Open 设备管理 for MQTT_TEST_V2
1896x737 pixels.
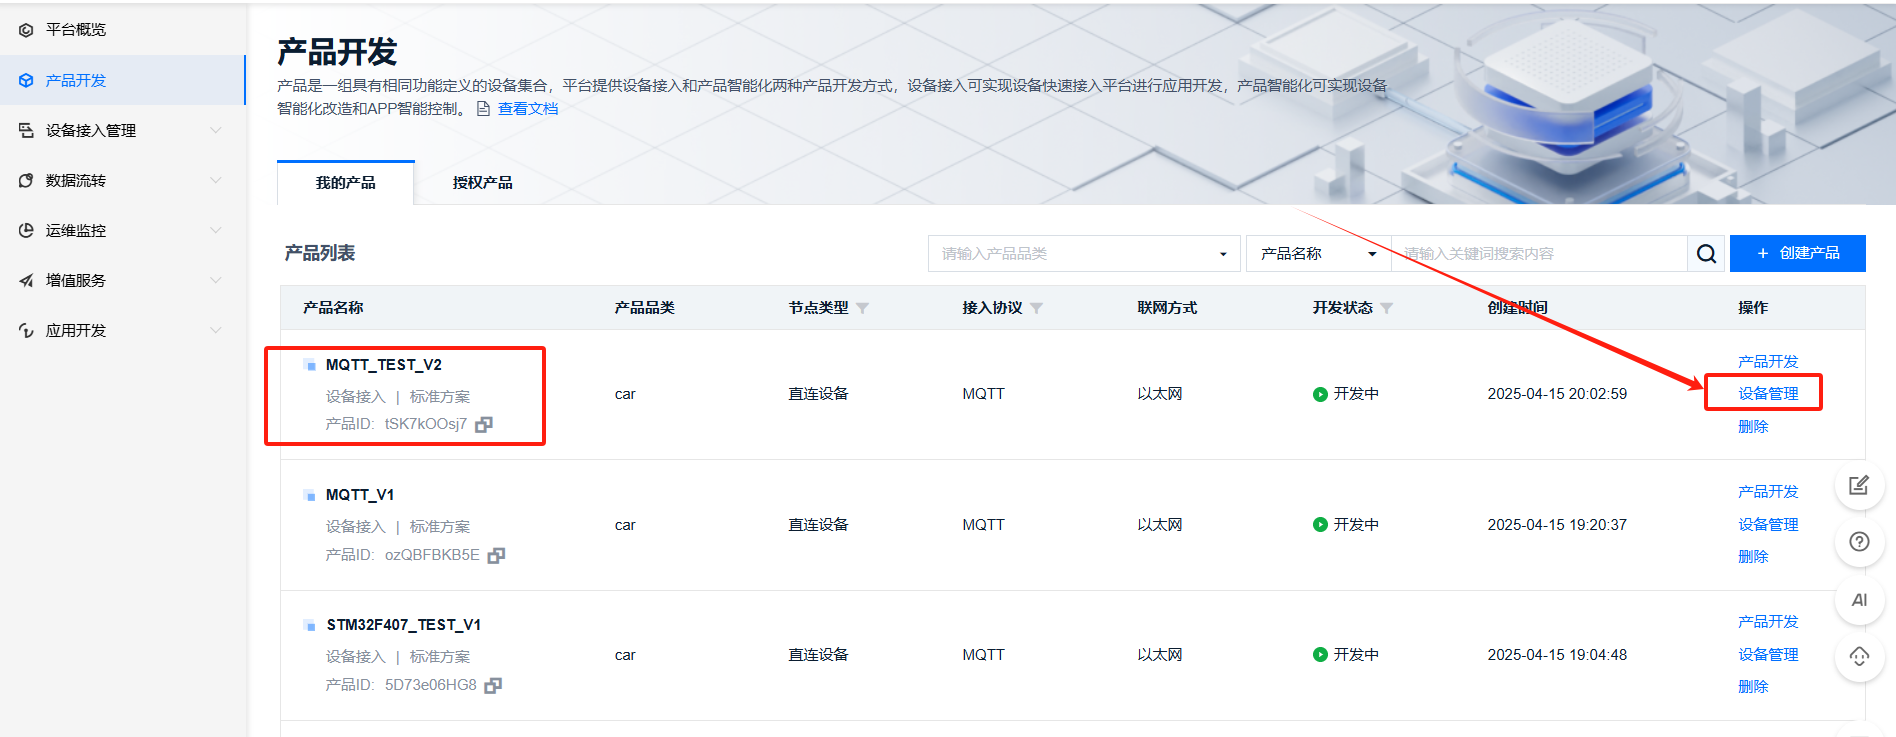(1768, 393)
